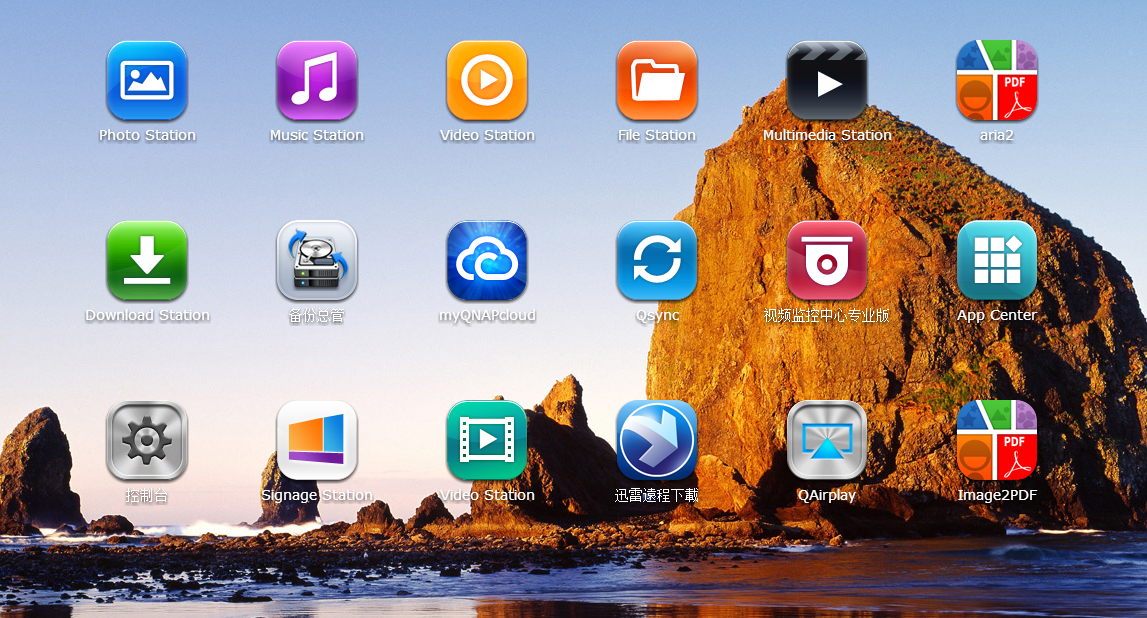Launch Image2PDF
This screenshot has height=618, width=1147.
pyautogui.click(x=997, y=440)
